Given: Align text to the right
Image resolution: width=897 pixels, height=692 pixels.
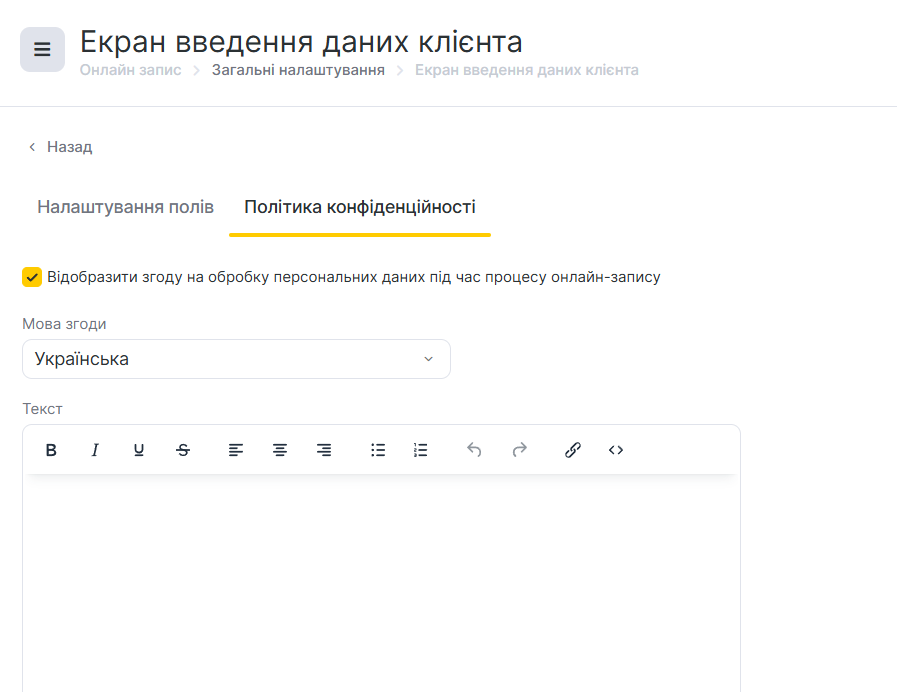Looking at the screenshot, I should coord(324,450).
